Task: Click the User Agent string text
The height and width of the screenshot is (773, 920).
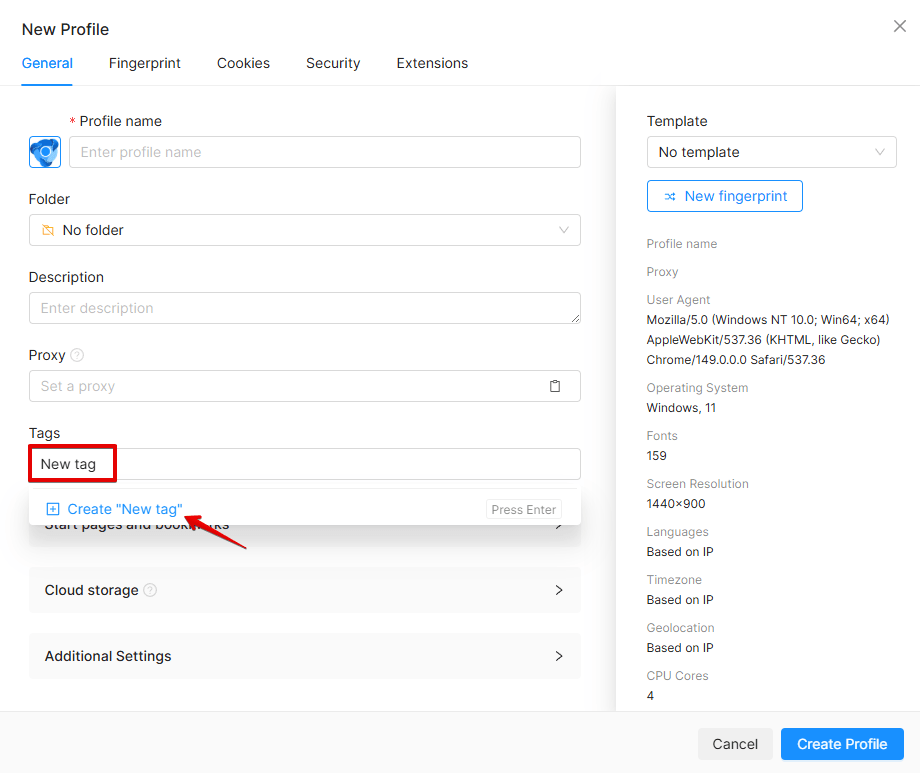Action: pyautogui.click(x=767, y=340)
